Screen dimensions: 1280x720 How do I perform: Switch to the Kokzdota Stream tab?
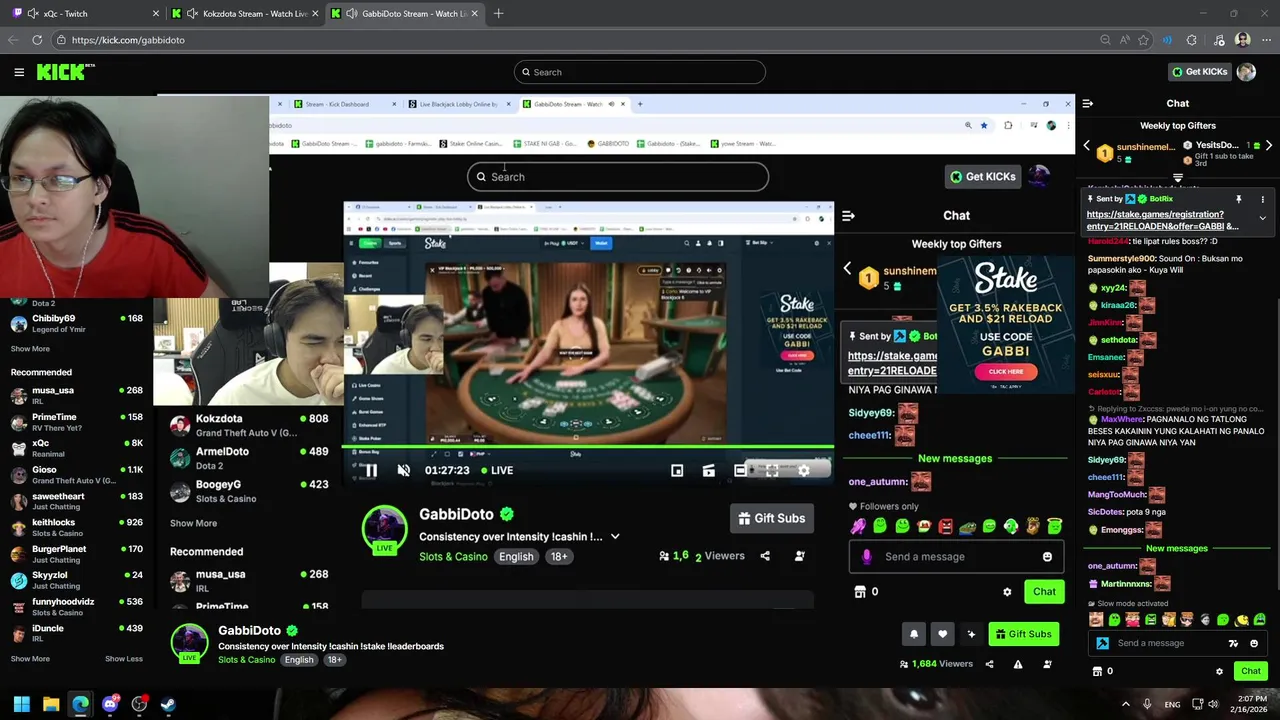(x=245, y=13)
